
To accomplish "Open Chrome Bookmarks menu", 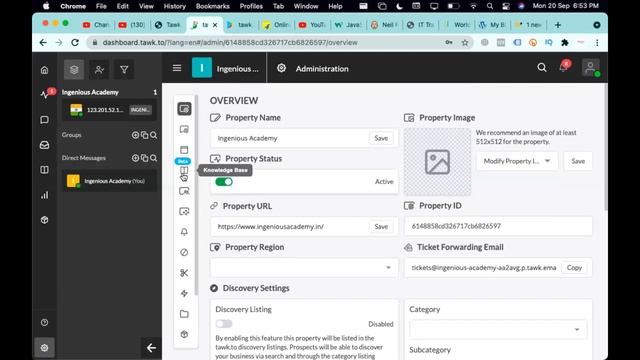I will [213, 6].
